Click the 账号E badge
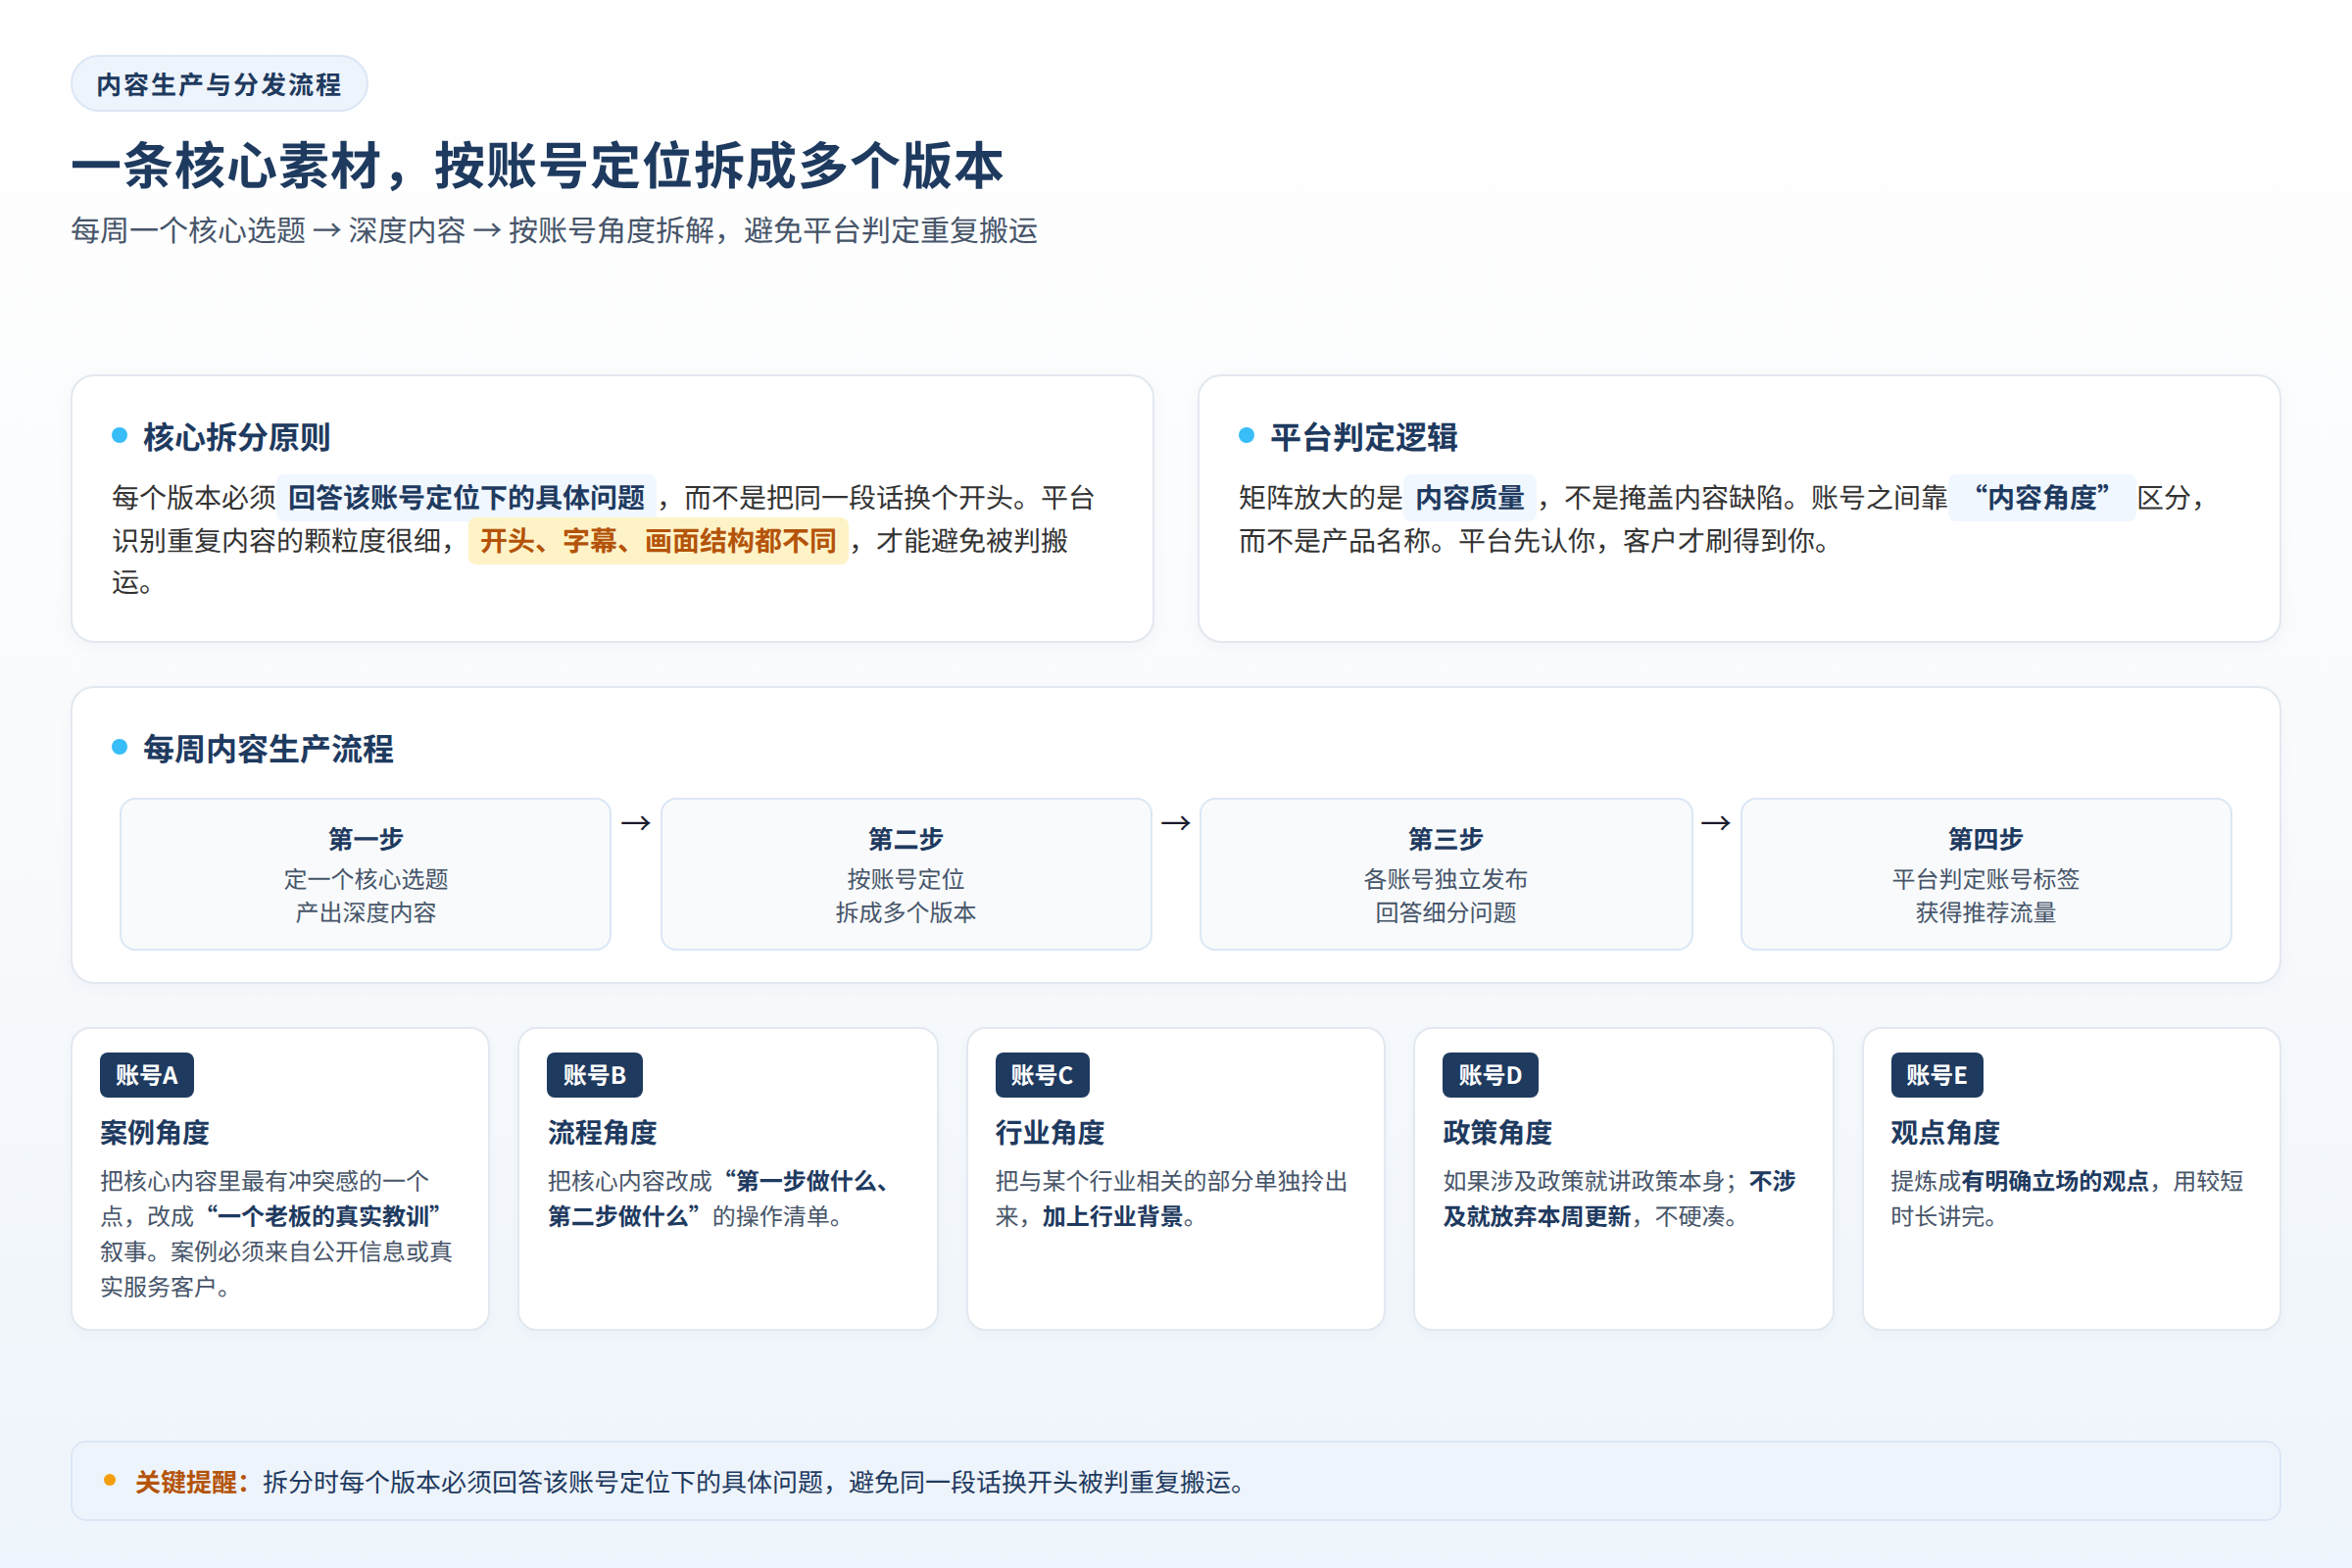This screenshot has width=2352, height=1568. 1937,1075
